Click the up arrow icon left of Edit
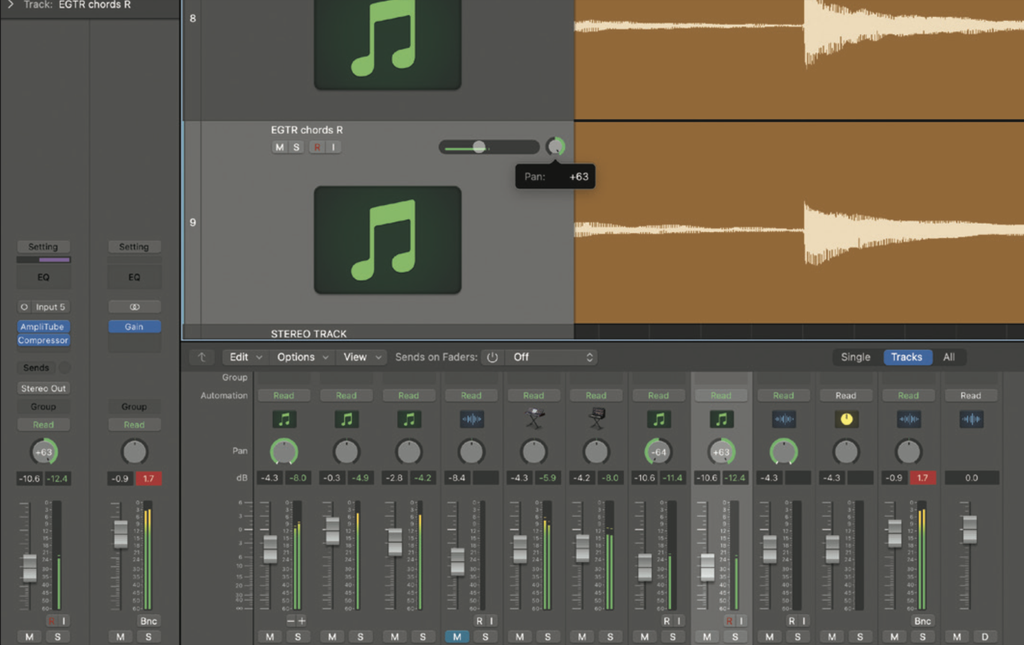This screenshot has height=645, width=1024. [202, 357]
